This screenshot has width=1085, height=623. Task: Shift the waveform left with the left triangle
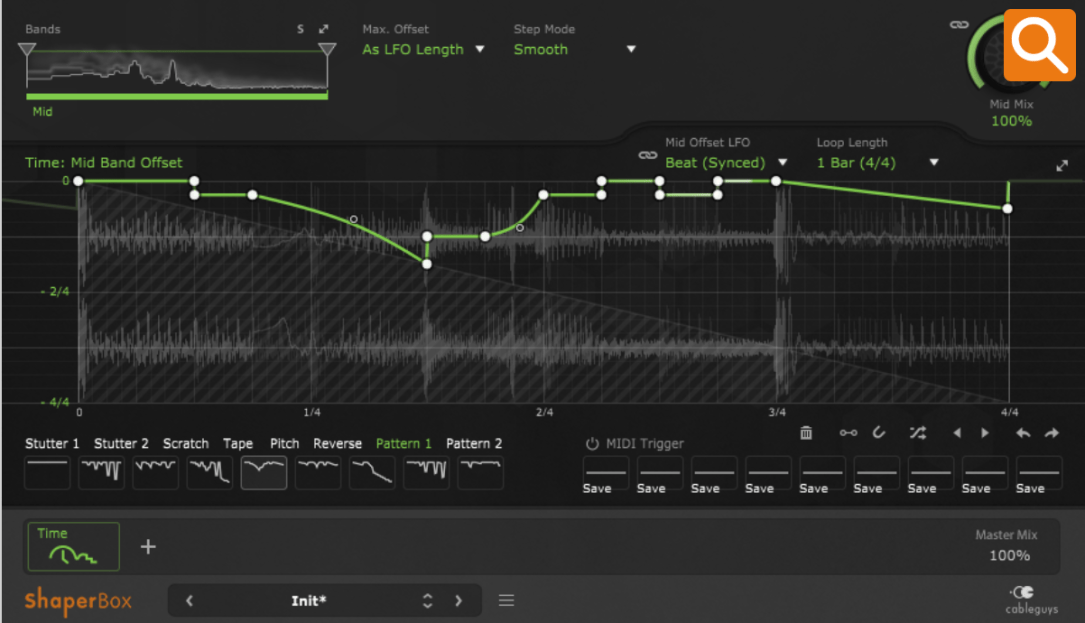pyautogui.click(x=957, y=433)
